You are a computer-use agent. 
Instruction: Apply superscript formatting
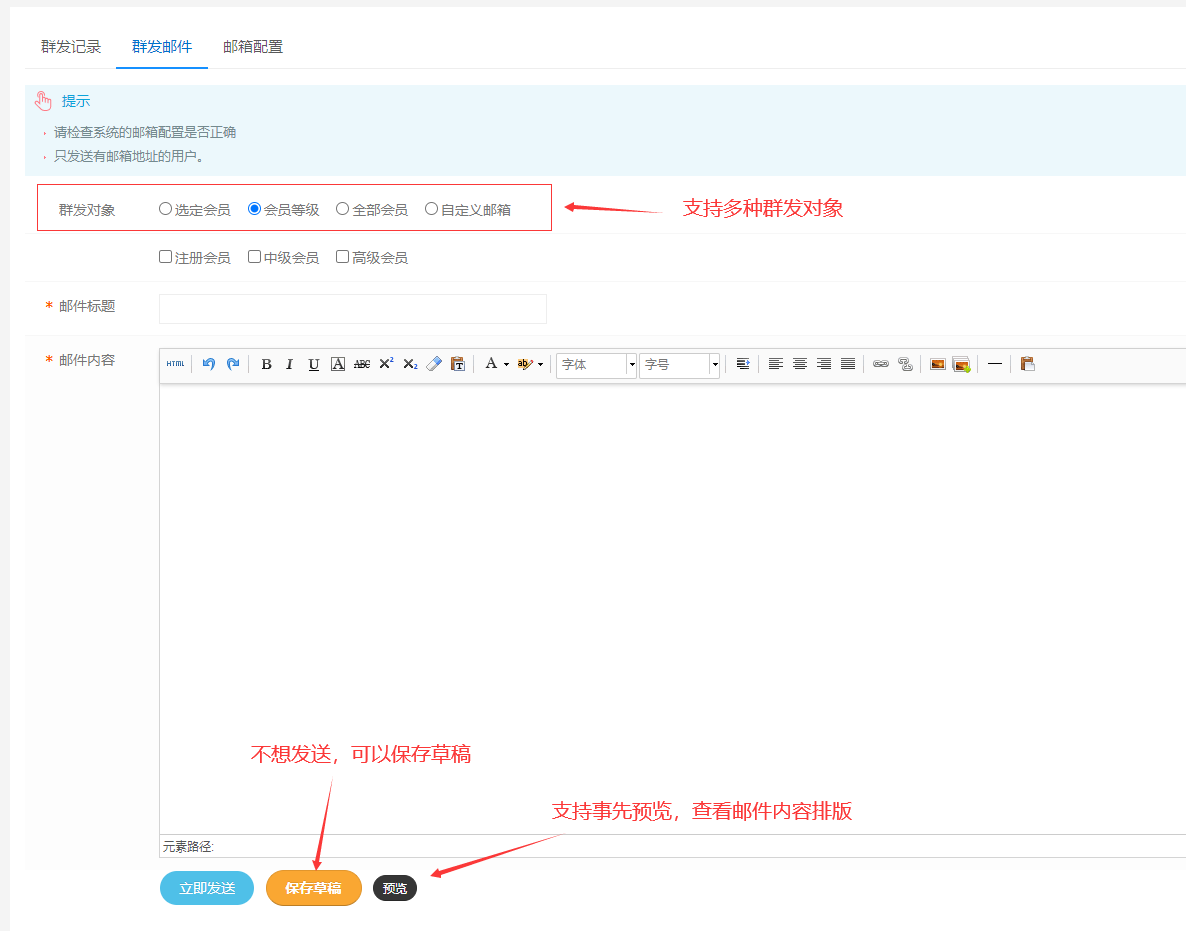tap(387, 364)
